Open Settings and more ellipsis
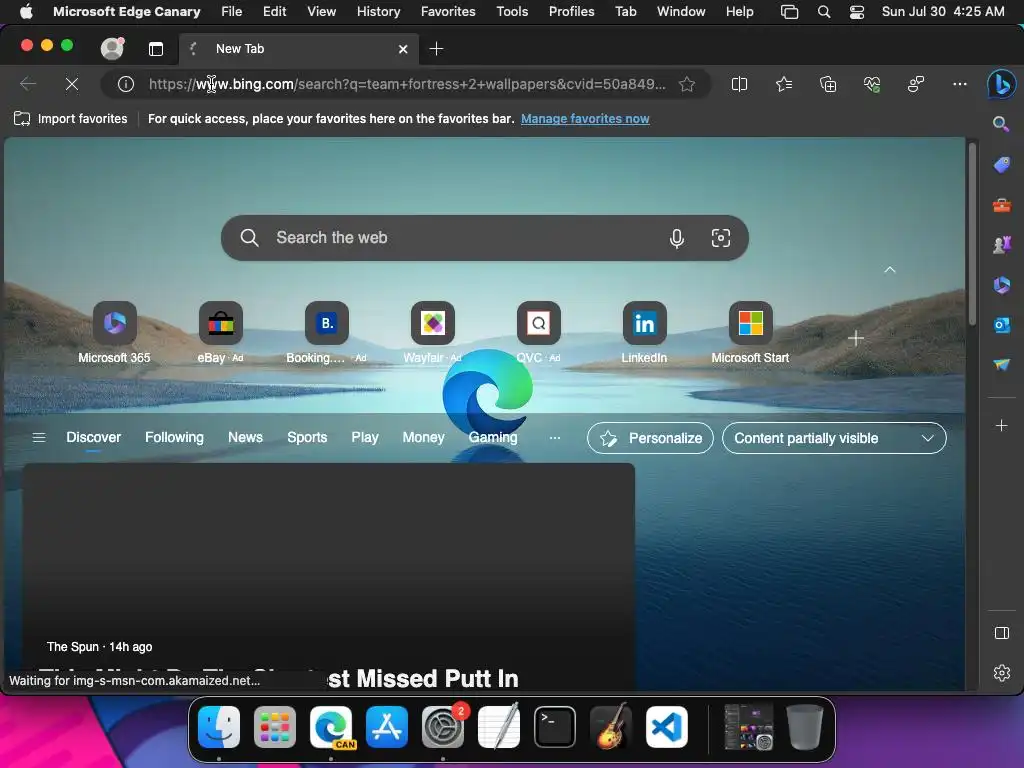 [959, 84]
